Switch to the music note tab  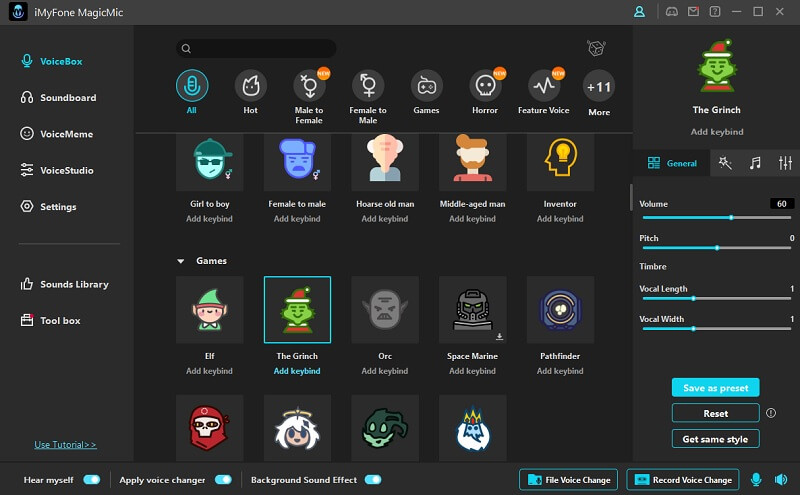[x=755, y=163]
